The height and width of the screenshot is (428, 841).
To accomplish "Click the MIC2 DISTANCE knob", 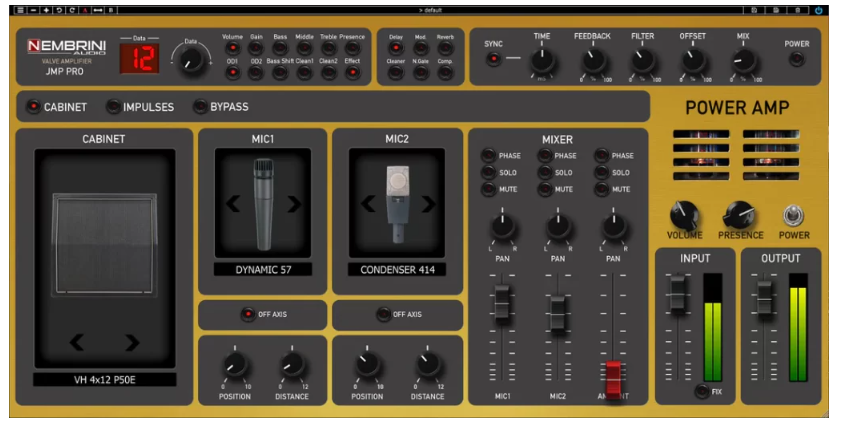I will point(427,365).
